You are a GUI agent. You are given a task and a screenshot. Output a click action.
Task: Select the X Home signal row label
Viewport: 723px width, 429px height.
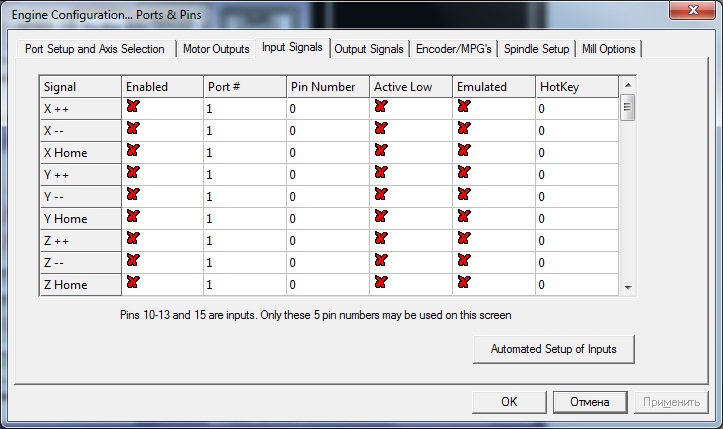80,153
